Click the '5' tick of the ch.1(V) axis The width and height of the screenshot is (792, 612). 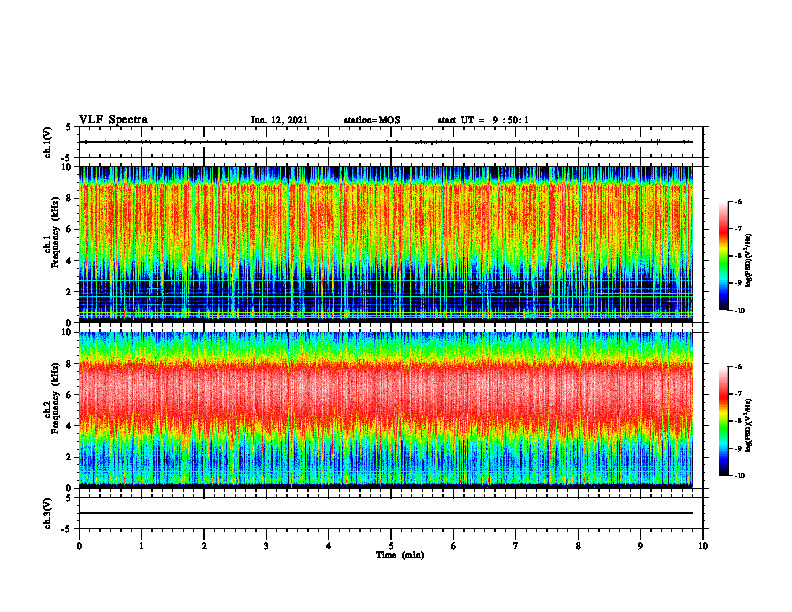(x=69, y=127)
